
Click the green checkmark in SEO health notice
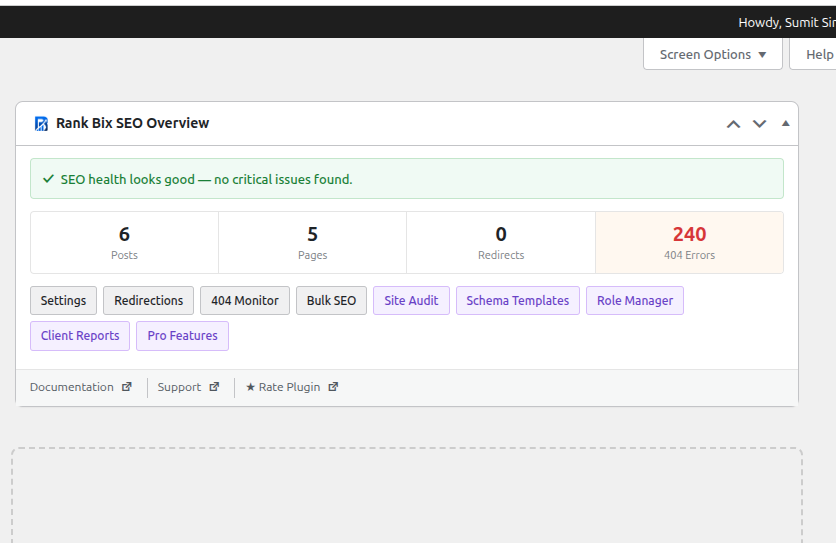pyautogui.click(x=49, y=179)
